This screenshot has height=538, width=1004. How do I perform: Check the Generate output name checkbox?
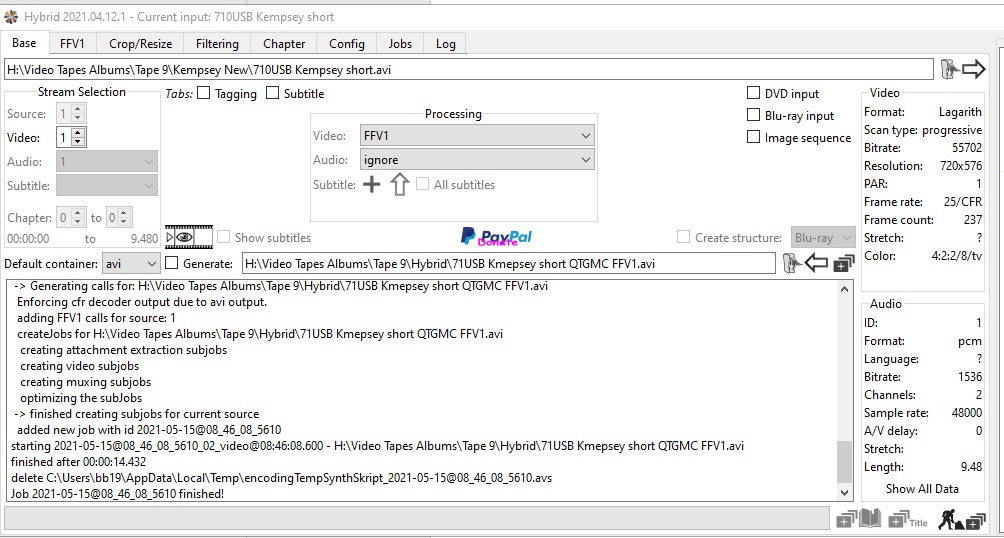tap(171, 263)
